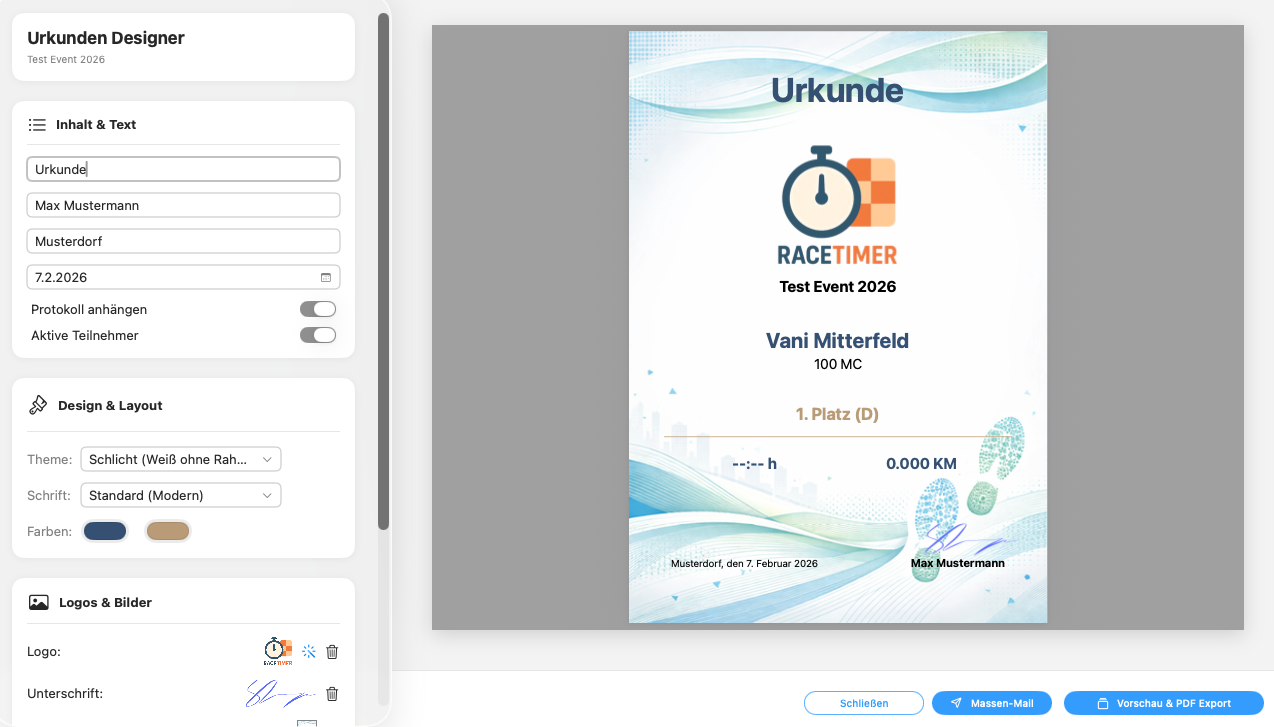Click the Urkunden Designer panel title
This screenshot has width=1274, height=727.
pyautogui.click(x=106, y=38)
